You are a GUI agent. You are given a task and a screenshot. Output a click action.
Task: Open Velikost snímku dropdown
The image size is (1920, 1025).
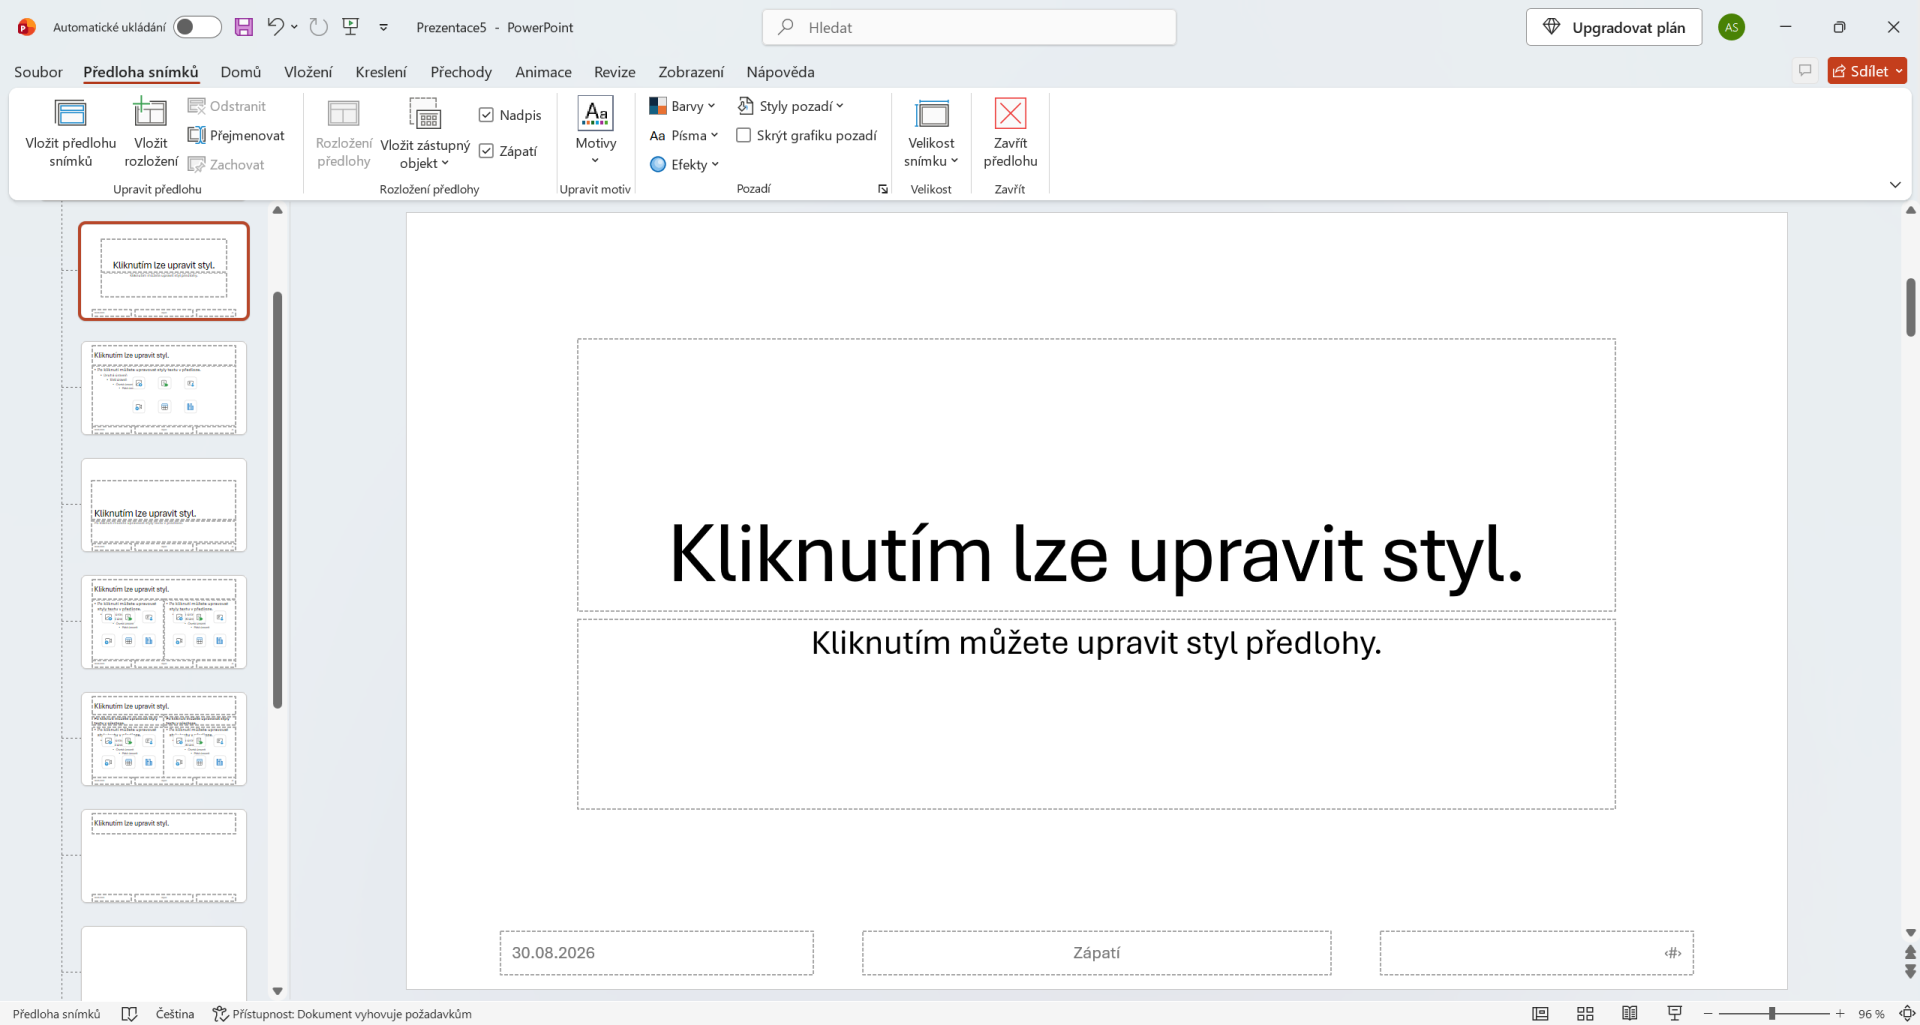931,134
